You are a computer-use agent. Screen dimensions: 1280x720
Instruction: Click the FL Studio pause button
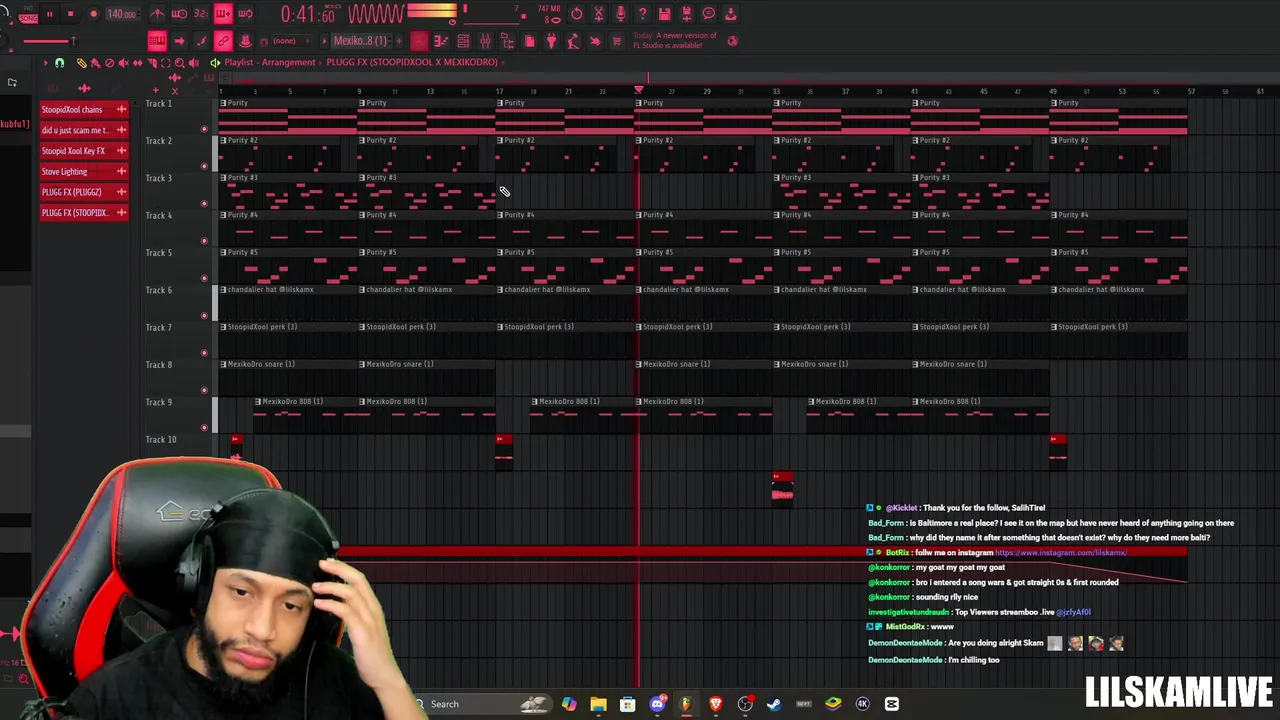pyautogui.click(x=49, y=14)
